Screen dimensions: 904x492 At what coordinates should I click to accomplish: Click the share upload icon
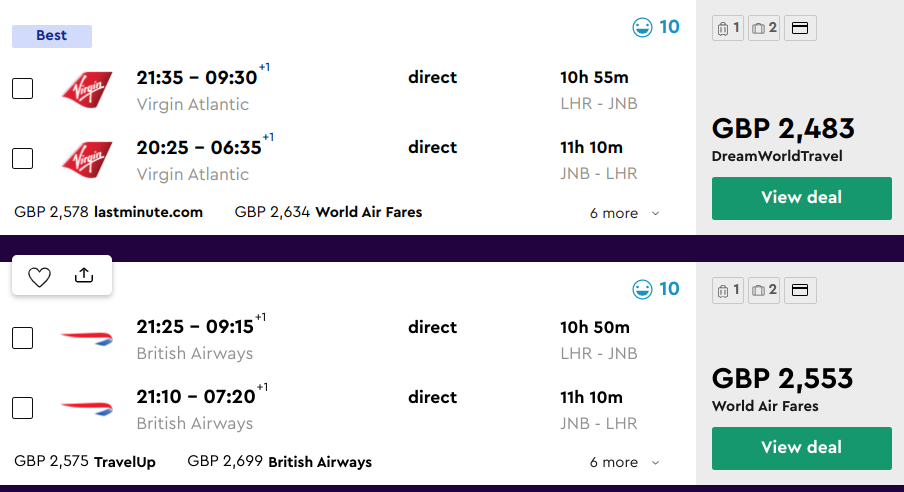coord(84,276)
